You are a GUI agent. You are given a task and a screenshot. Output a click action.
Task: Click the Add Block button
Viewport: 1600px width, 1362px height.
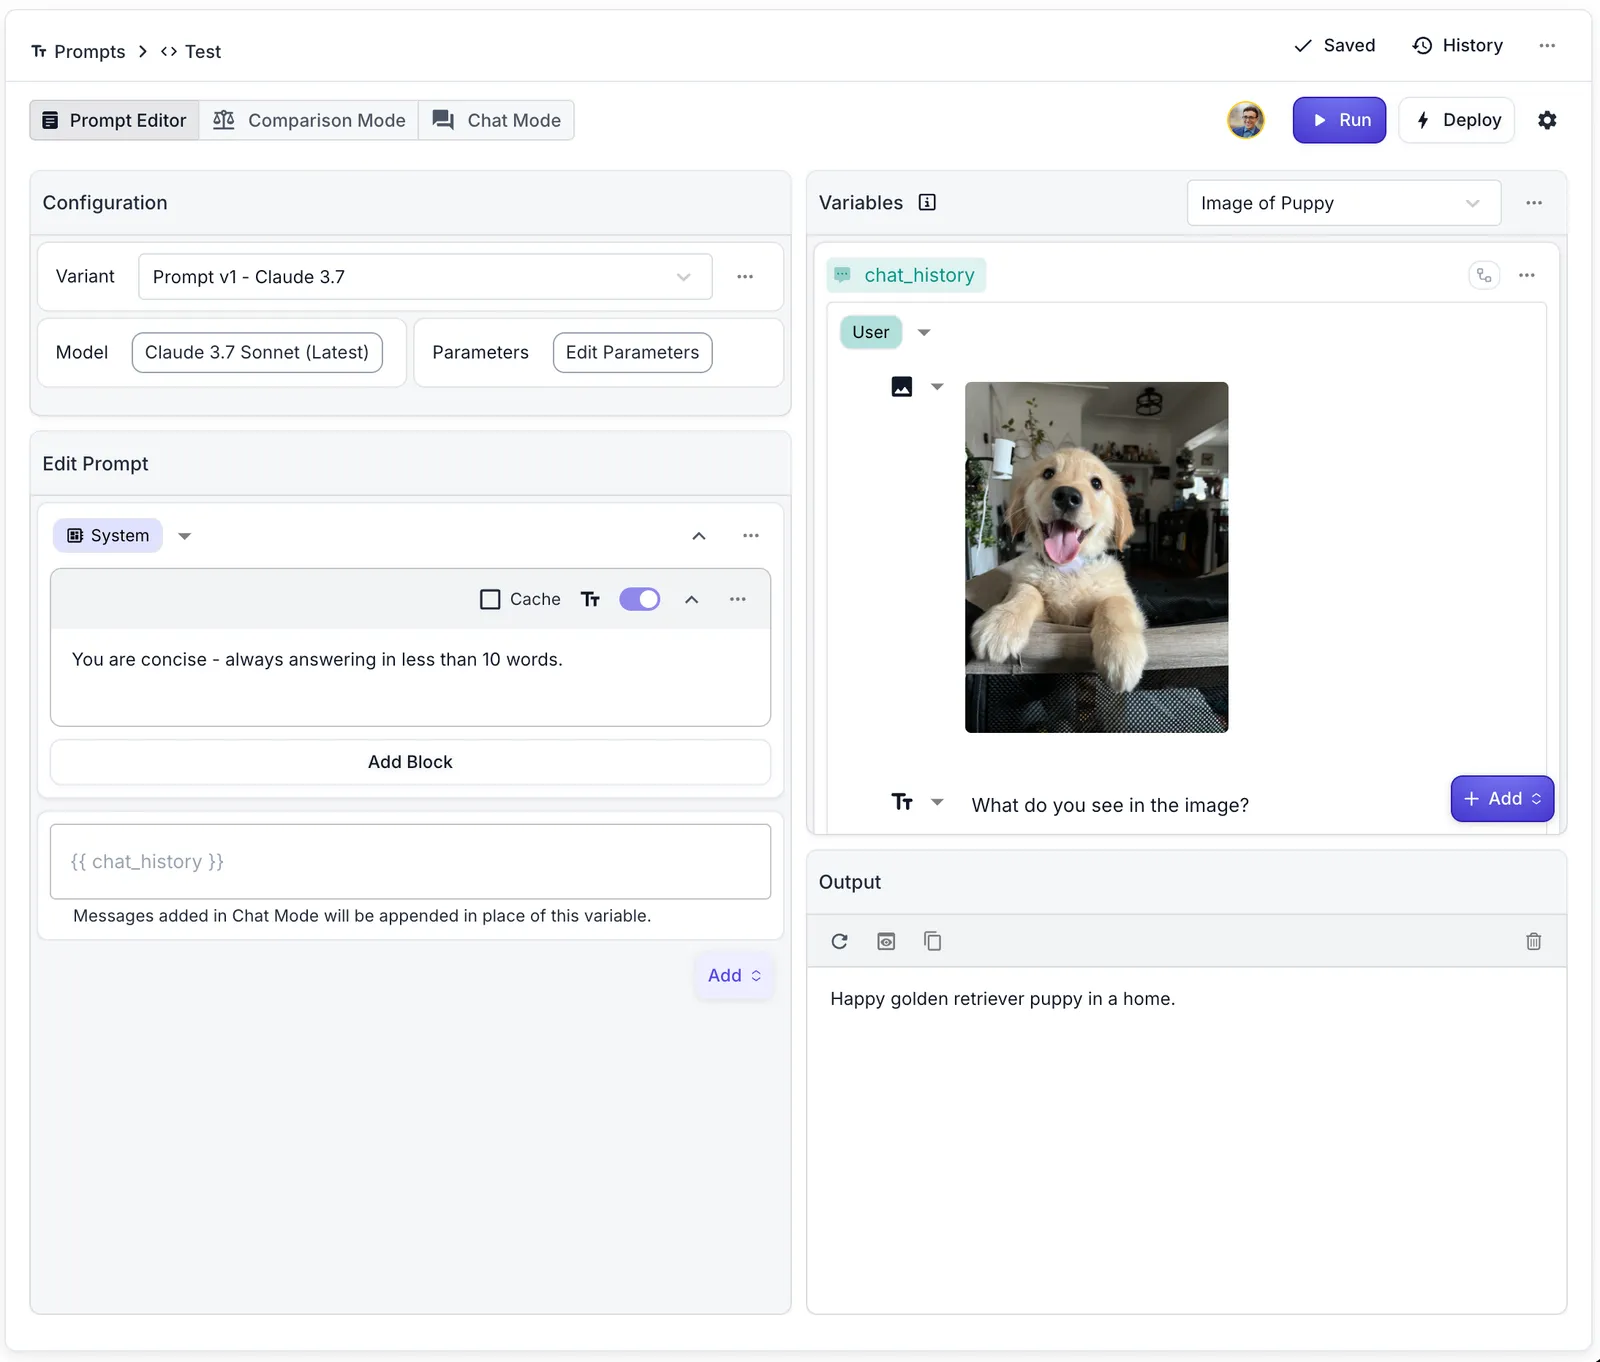pyautogui.click(x=410, y=762)
